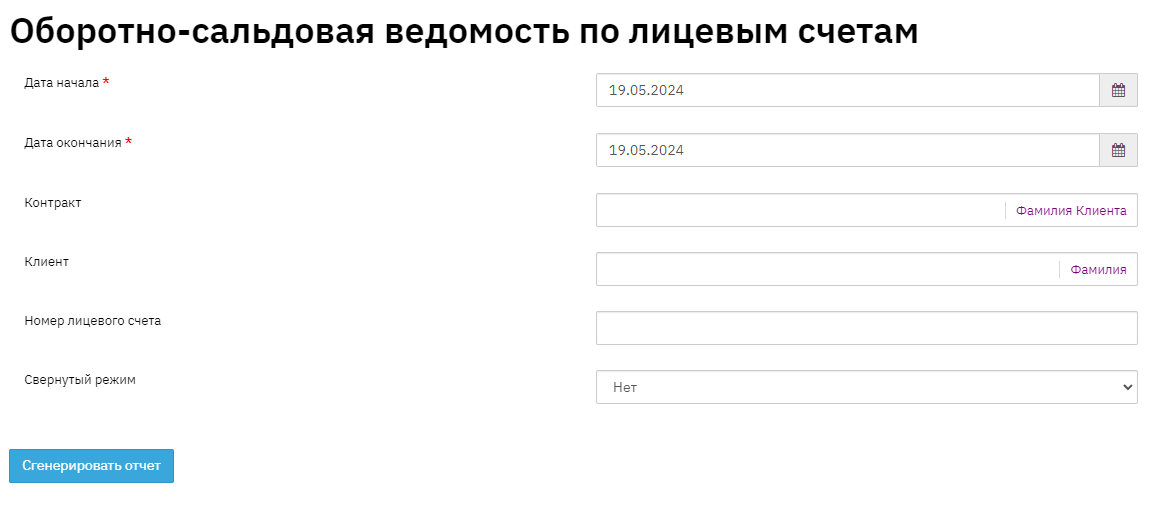Click the Фамилия option in Клиент field
The image size is (1175, 512).
coord(1098,270)
